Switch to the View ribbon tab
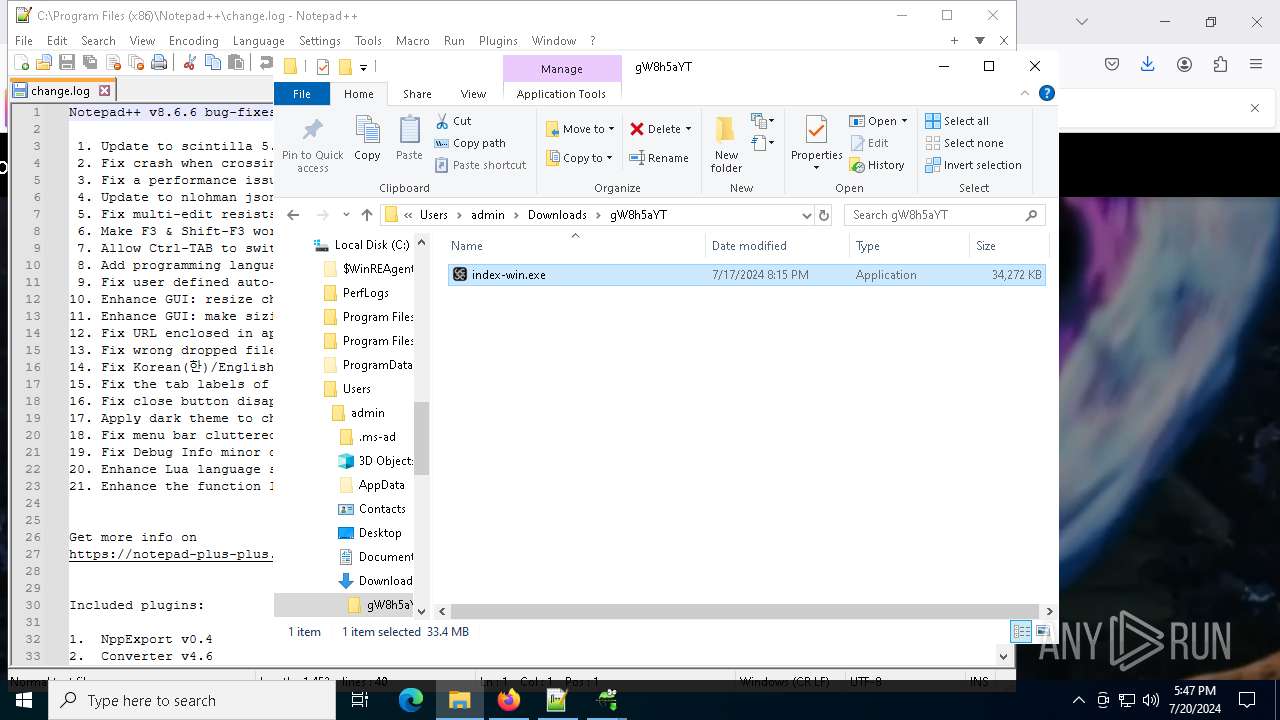Viewport: 1280px width, 720px height. [473, 94]
